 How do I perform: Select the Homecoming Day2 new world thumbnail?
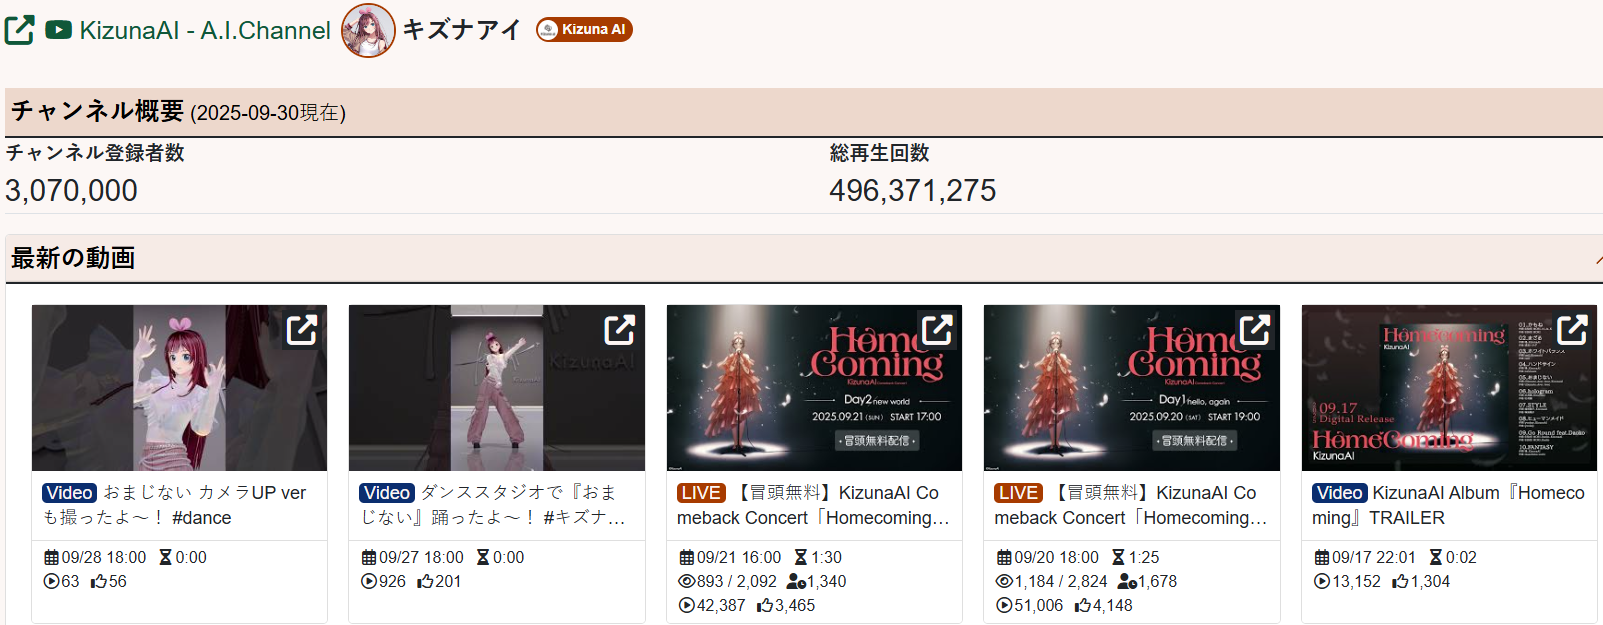click(814, 388)
